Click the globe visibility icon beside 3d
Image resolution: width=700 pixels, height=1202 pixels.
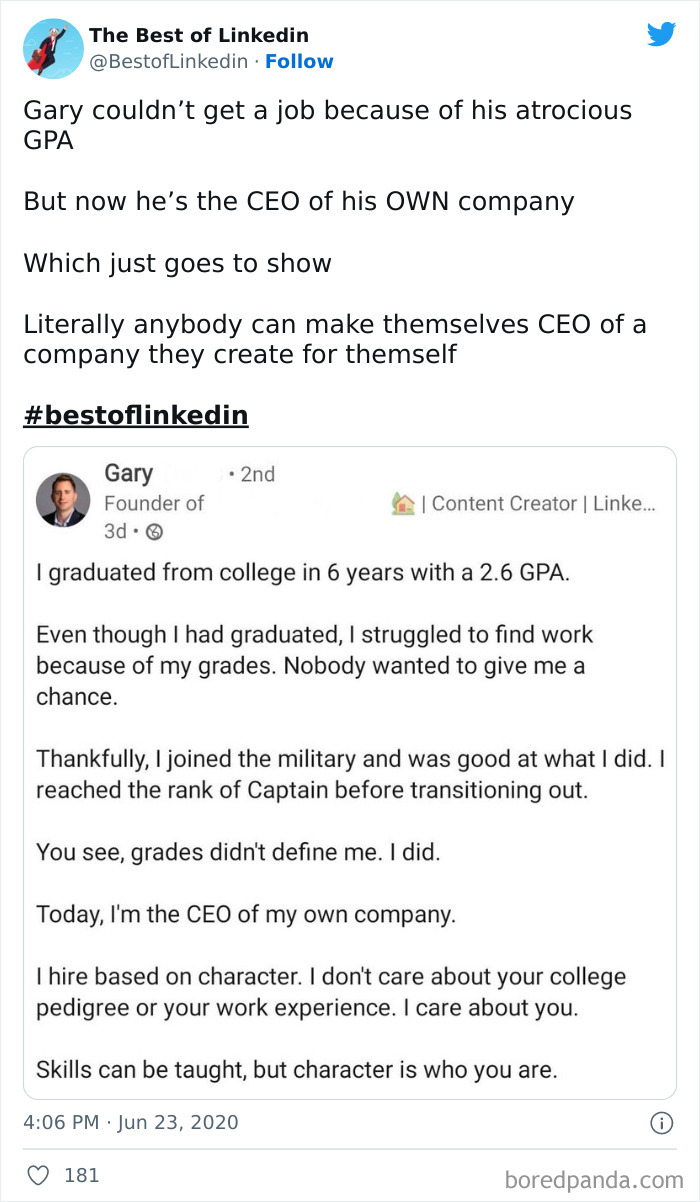click(154, 533)
